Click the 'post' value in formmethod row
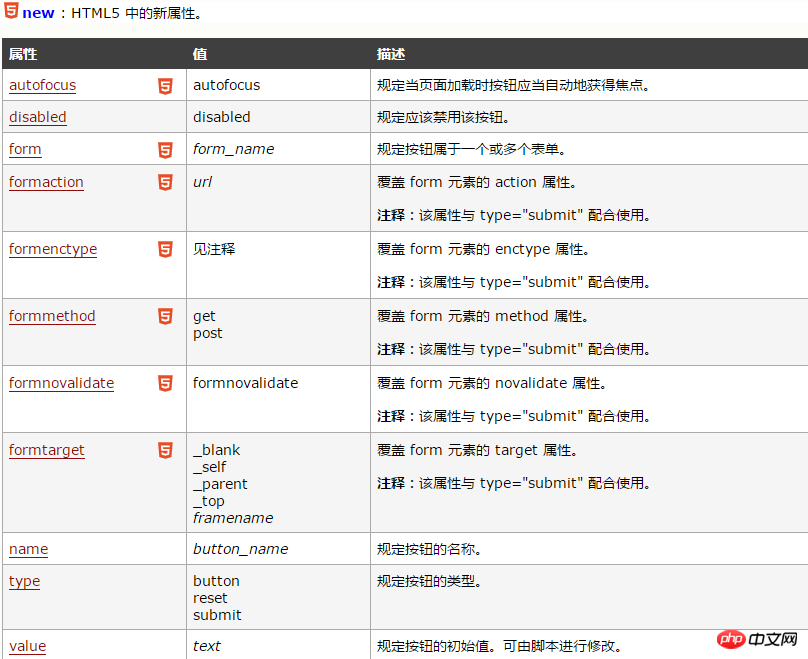Image resolution: width=808 pixels, height=659 pixels. click(208, 333)
